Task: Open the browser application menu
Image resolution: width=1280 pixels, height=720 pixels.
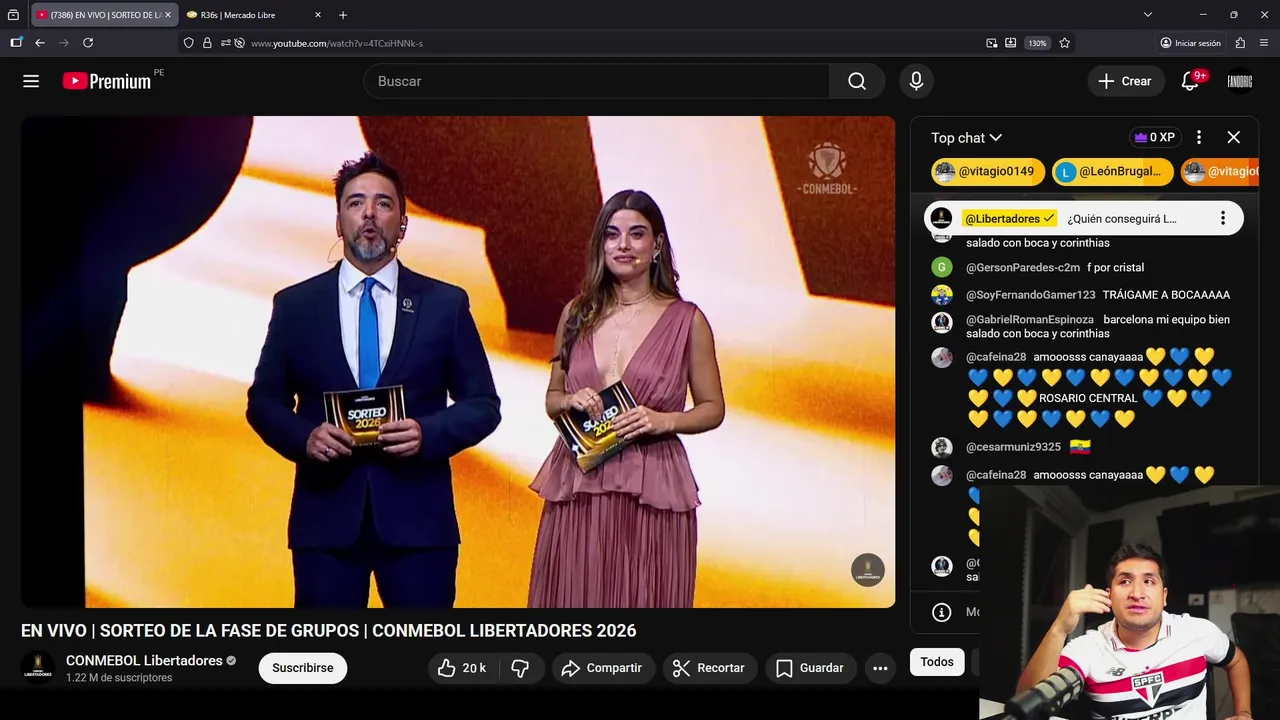Action: (x=1264, y=43)
